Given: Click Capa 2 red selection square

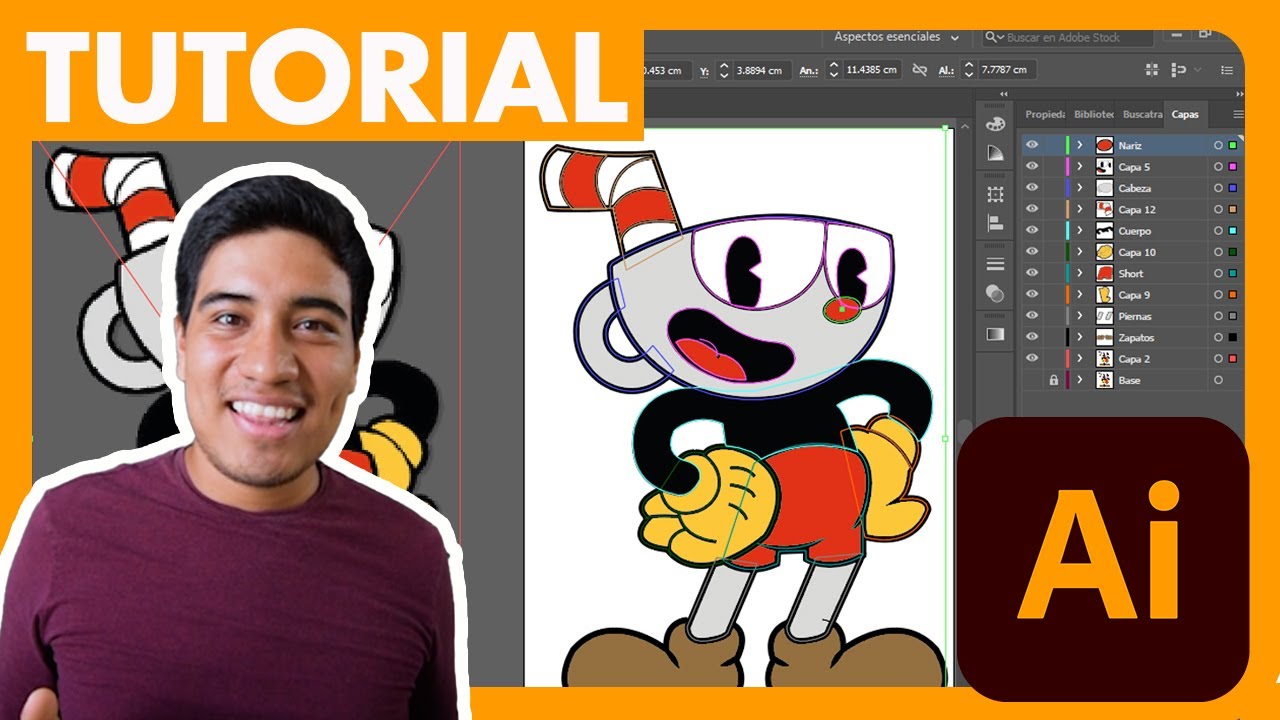Looking at the screenshot, I should [x=1233, y=359].
